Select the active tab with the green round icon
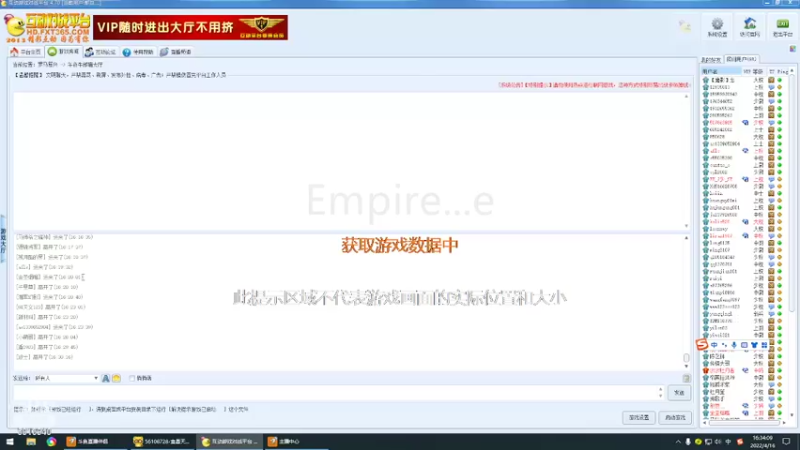 point(63,52)
